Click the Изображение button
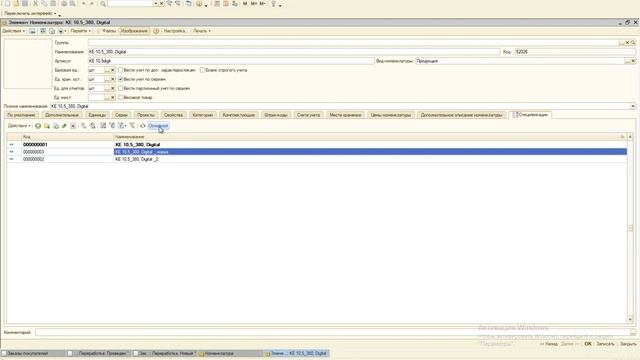The height and width of the screenshot is (360, 640). [x=134, y=31]
